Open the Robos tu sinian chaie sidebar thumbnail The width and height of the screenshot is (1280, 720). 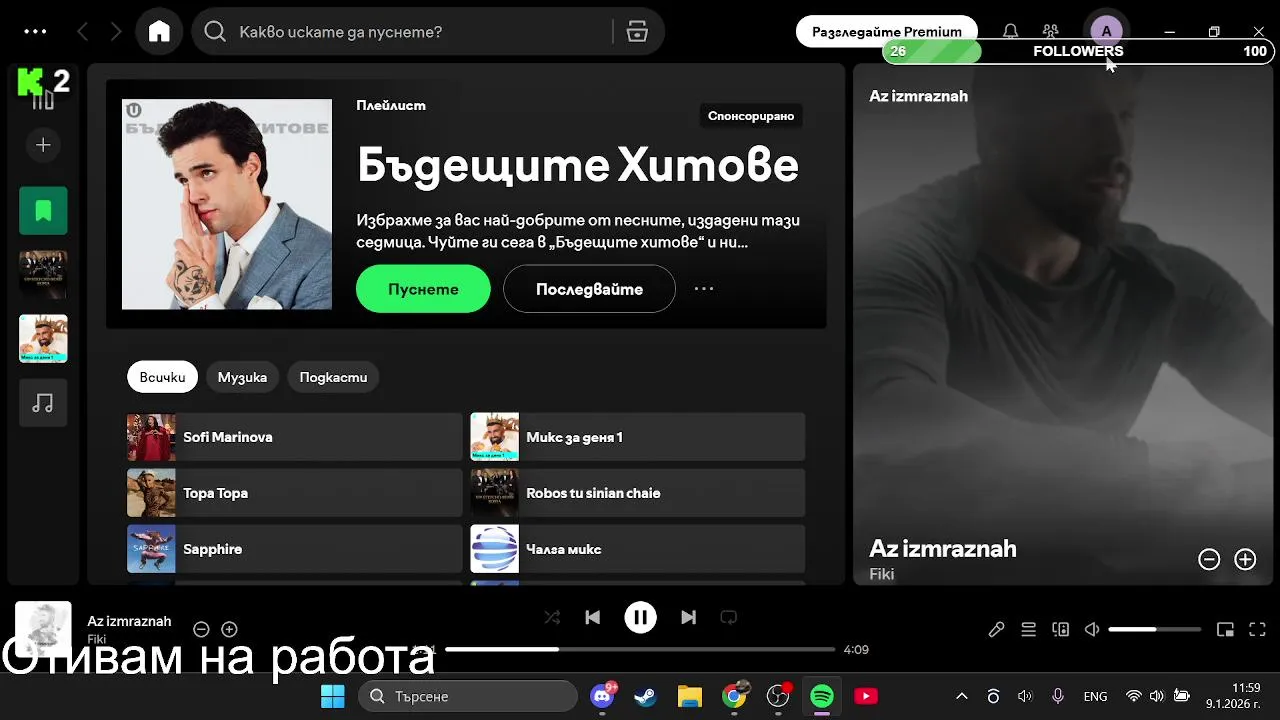pos(43,274)
